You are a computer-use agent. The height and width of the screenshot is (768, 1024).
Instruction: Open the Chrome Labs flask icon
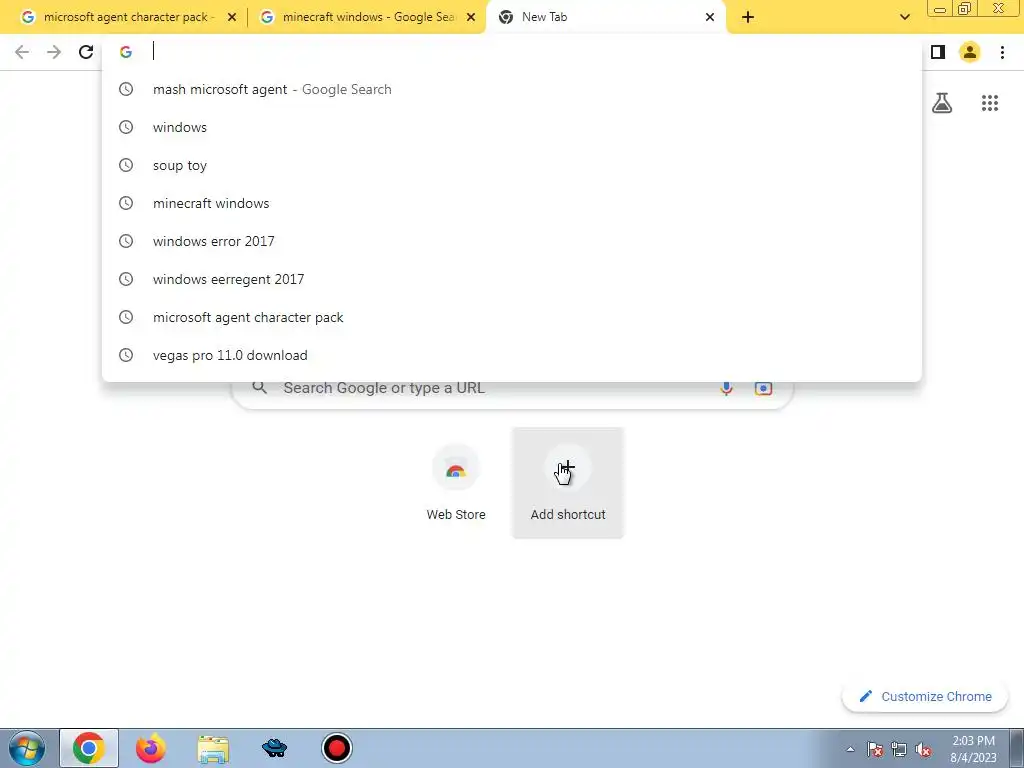(942, 103)
